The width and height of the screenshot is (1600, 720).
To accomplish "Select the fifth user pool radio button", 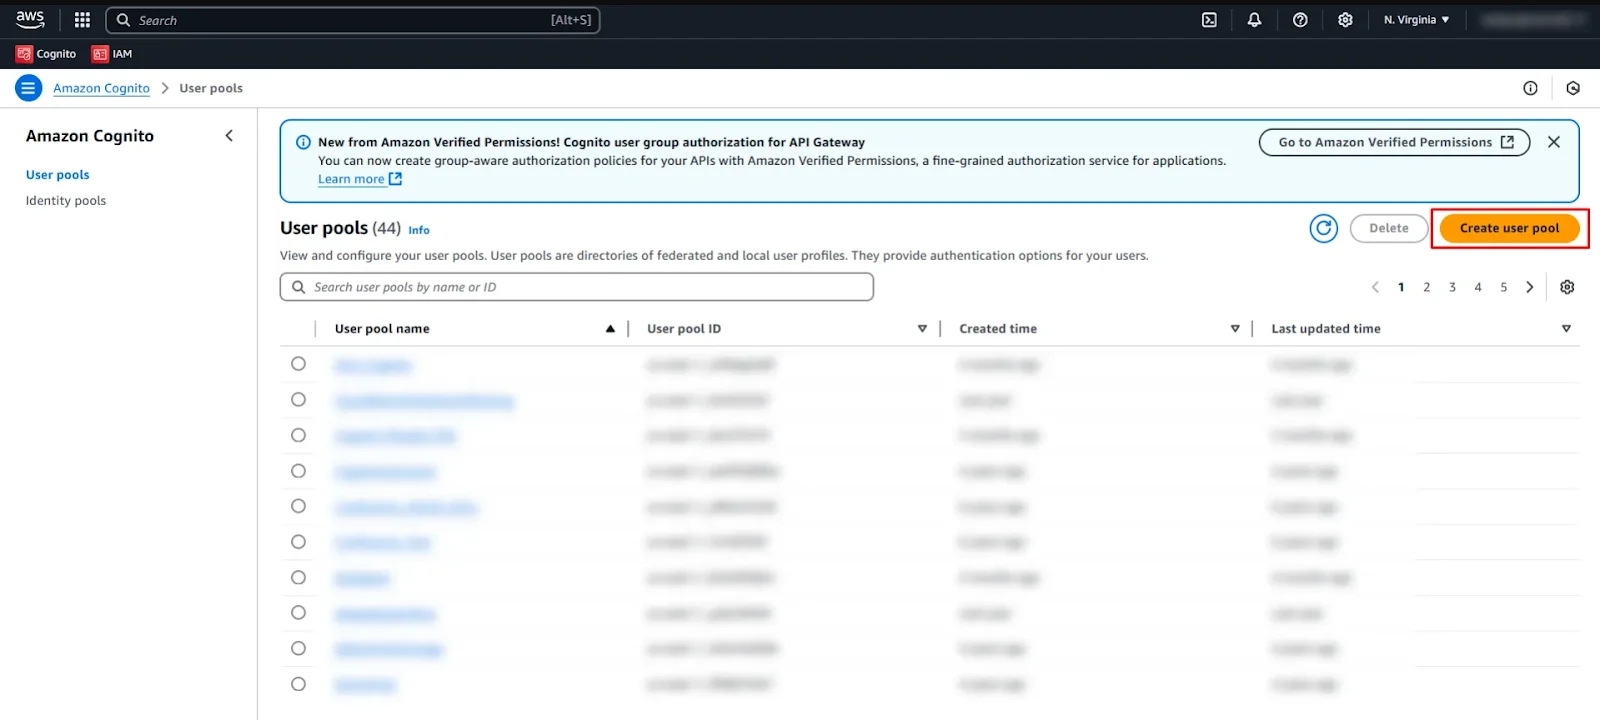I will 298,506.
